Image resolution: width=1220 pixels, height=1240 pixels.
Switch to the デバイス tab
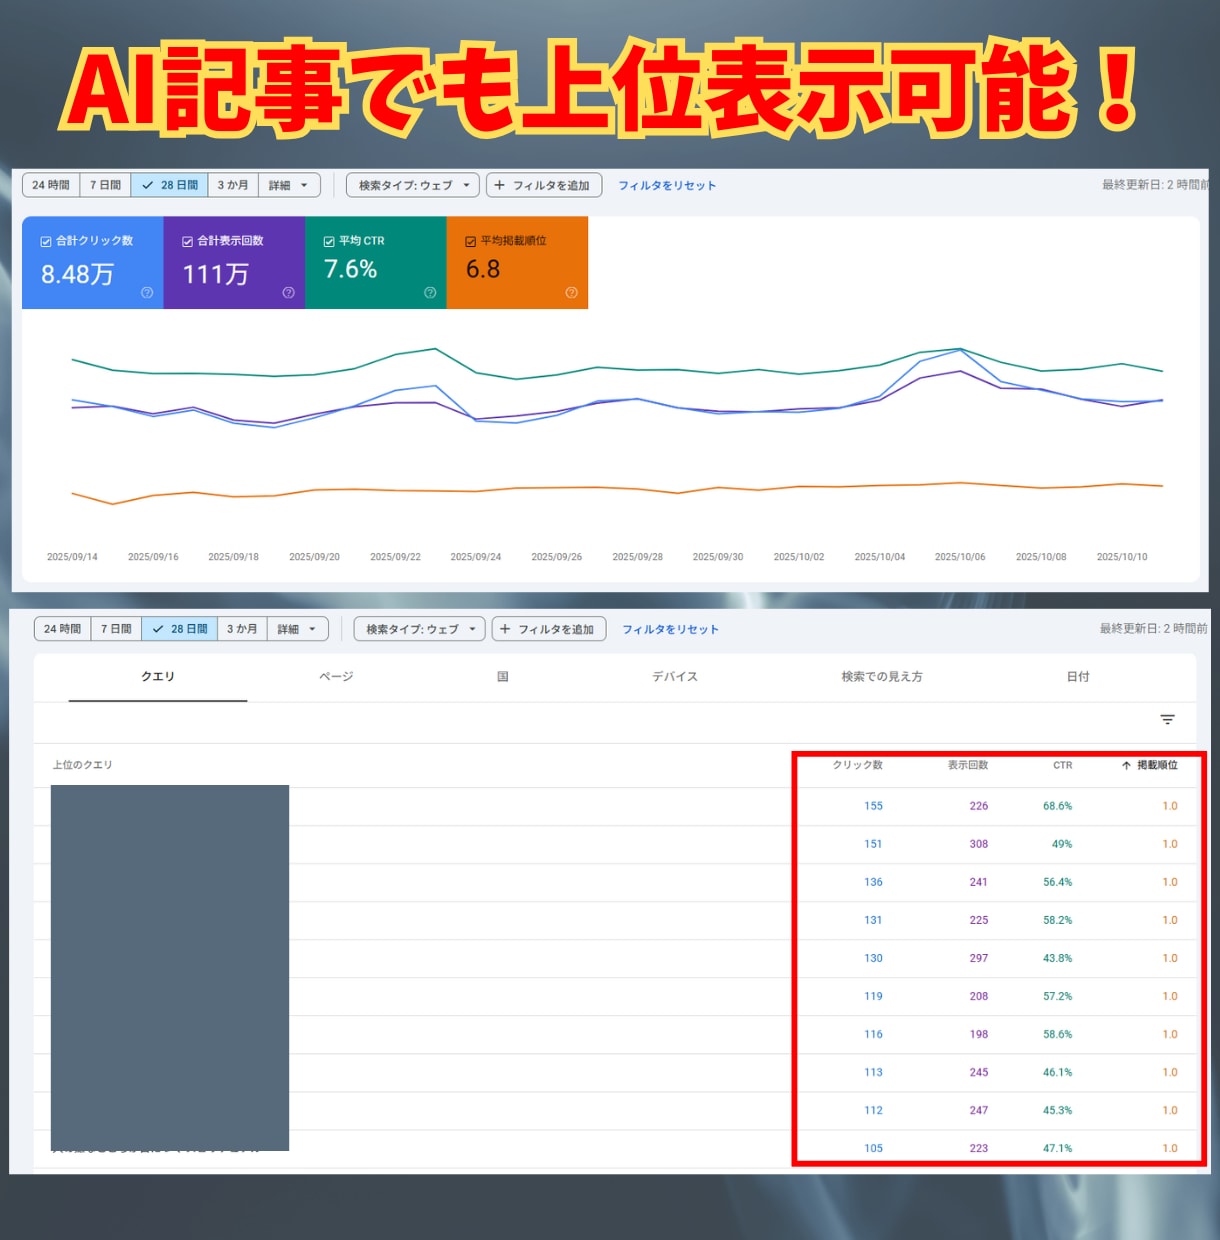point(675,677)
